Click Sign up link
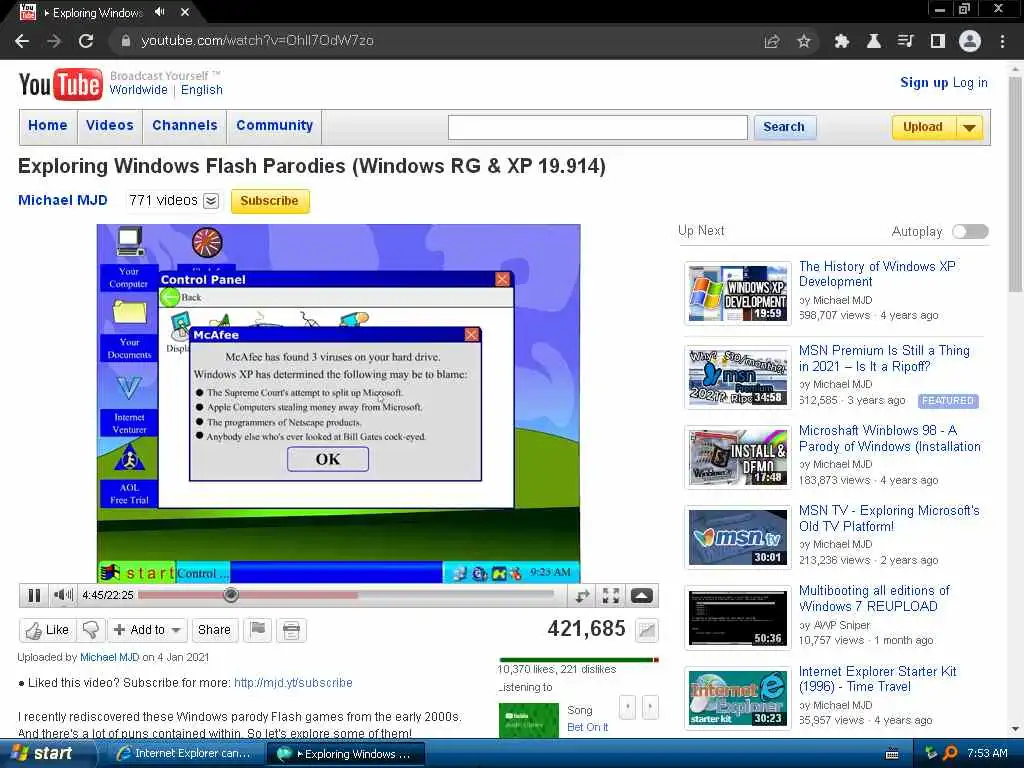 point(923,82)
